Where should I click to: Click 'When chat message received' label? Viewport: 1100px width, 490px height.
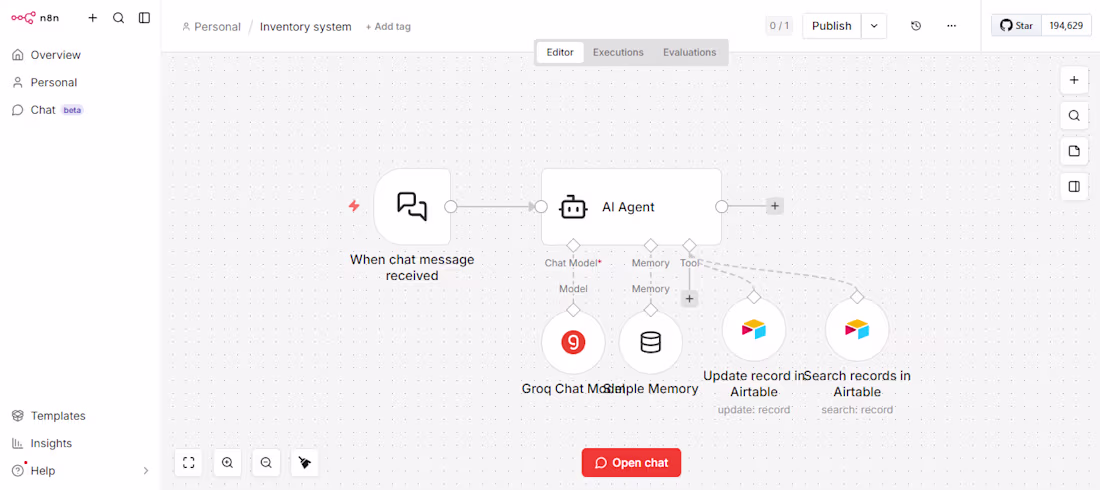coord(412,267)
